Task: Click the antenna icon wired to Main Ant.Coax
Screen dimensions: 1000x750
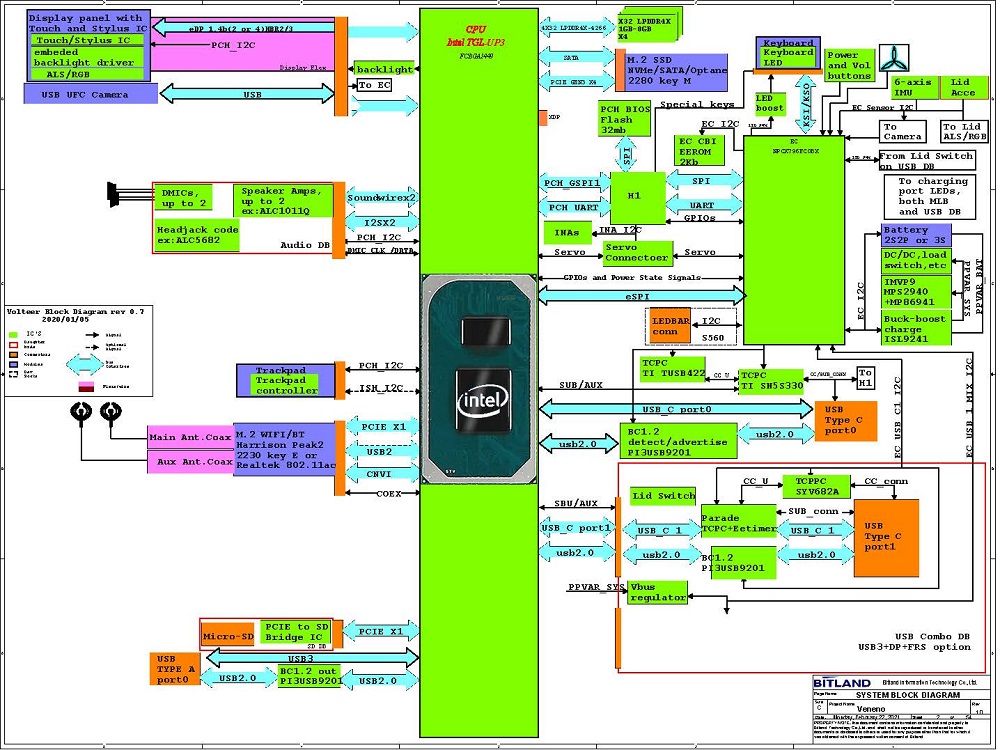Action: click(x=111, y=413)
